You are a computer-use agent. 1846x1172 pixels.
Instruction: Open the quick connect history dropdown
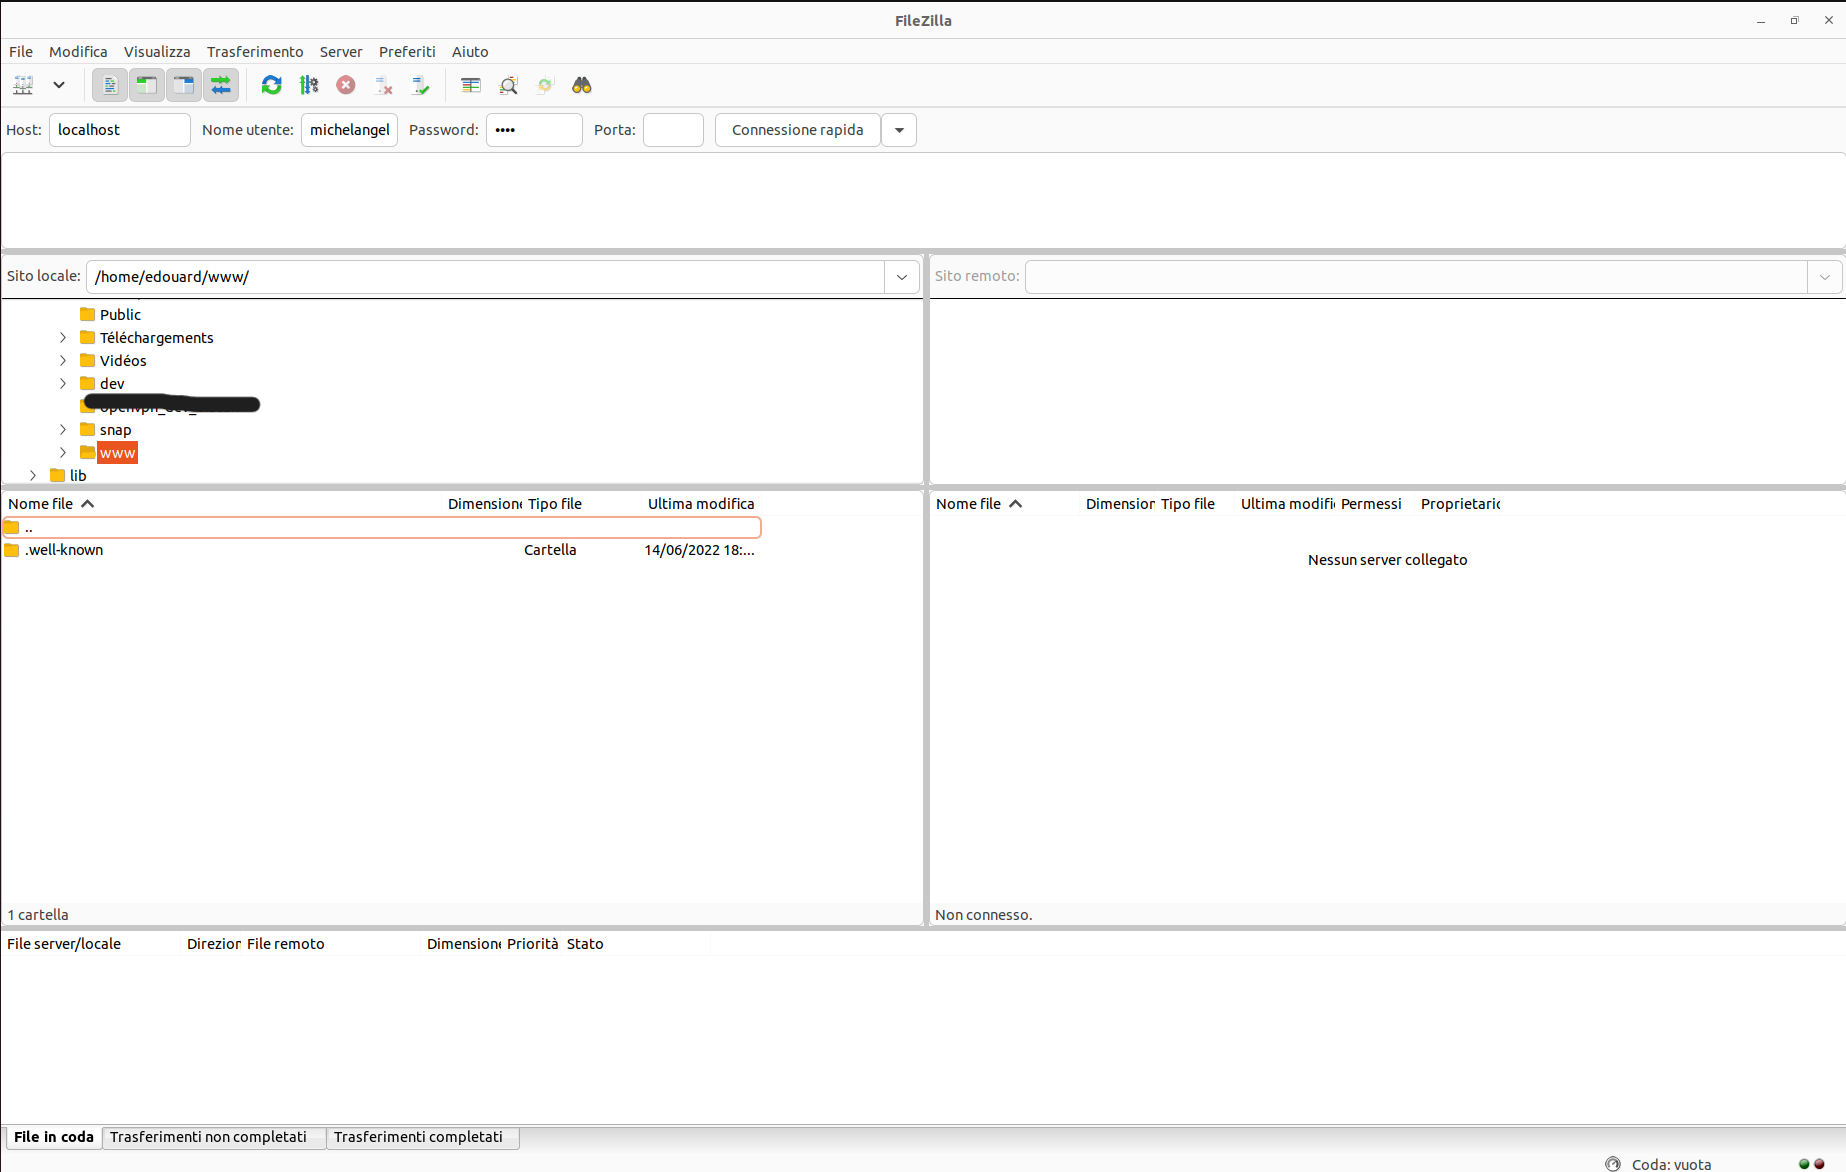[899, 130]
